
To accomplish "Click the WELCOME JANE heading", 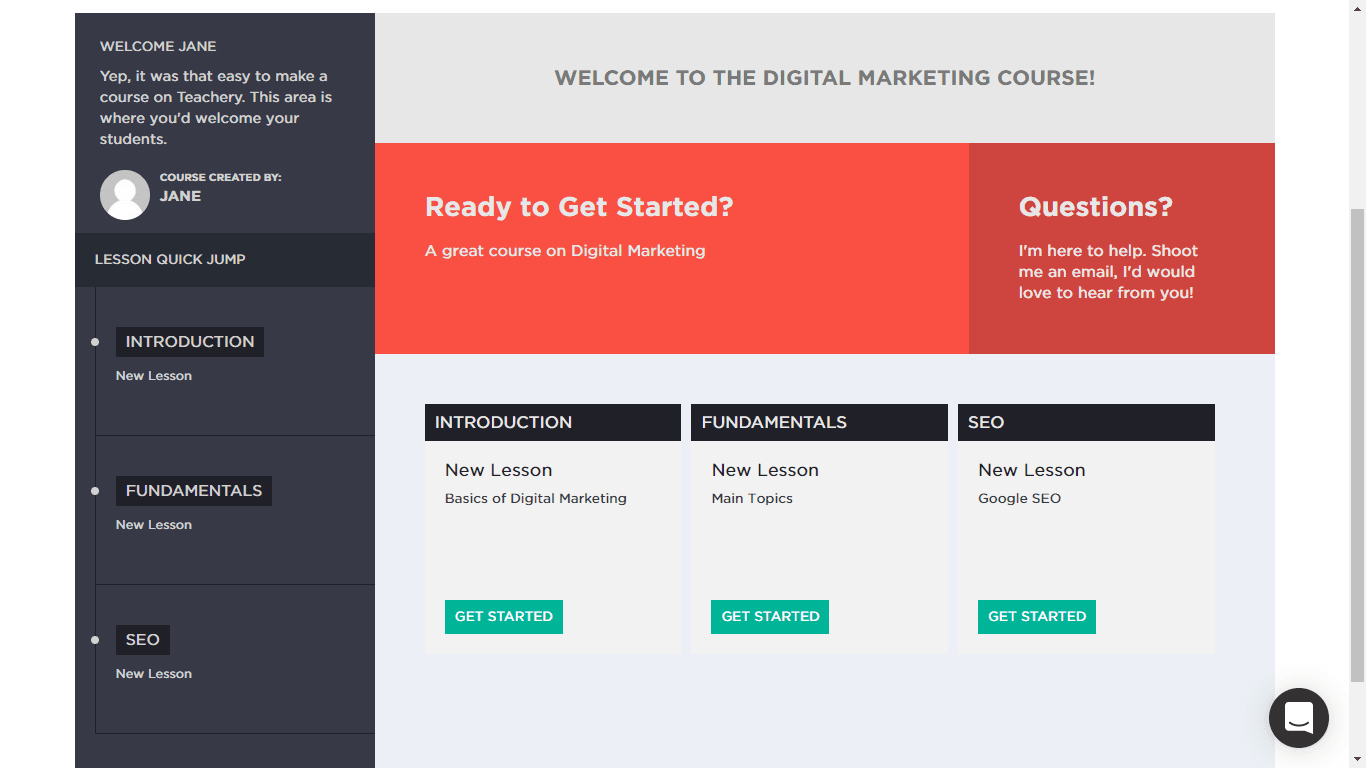I will click(158, 46).
